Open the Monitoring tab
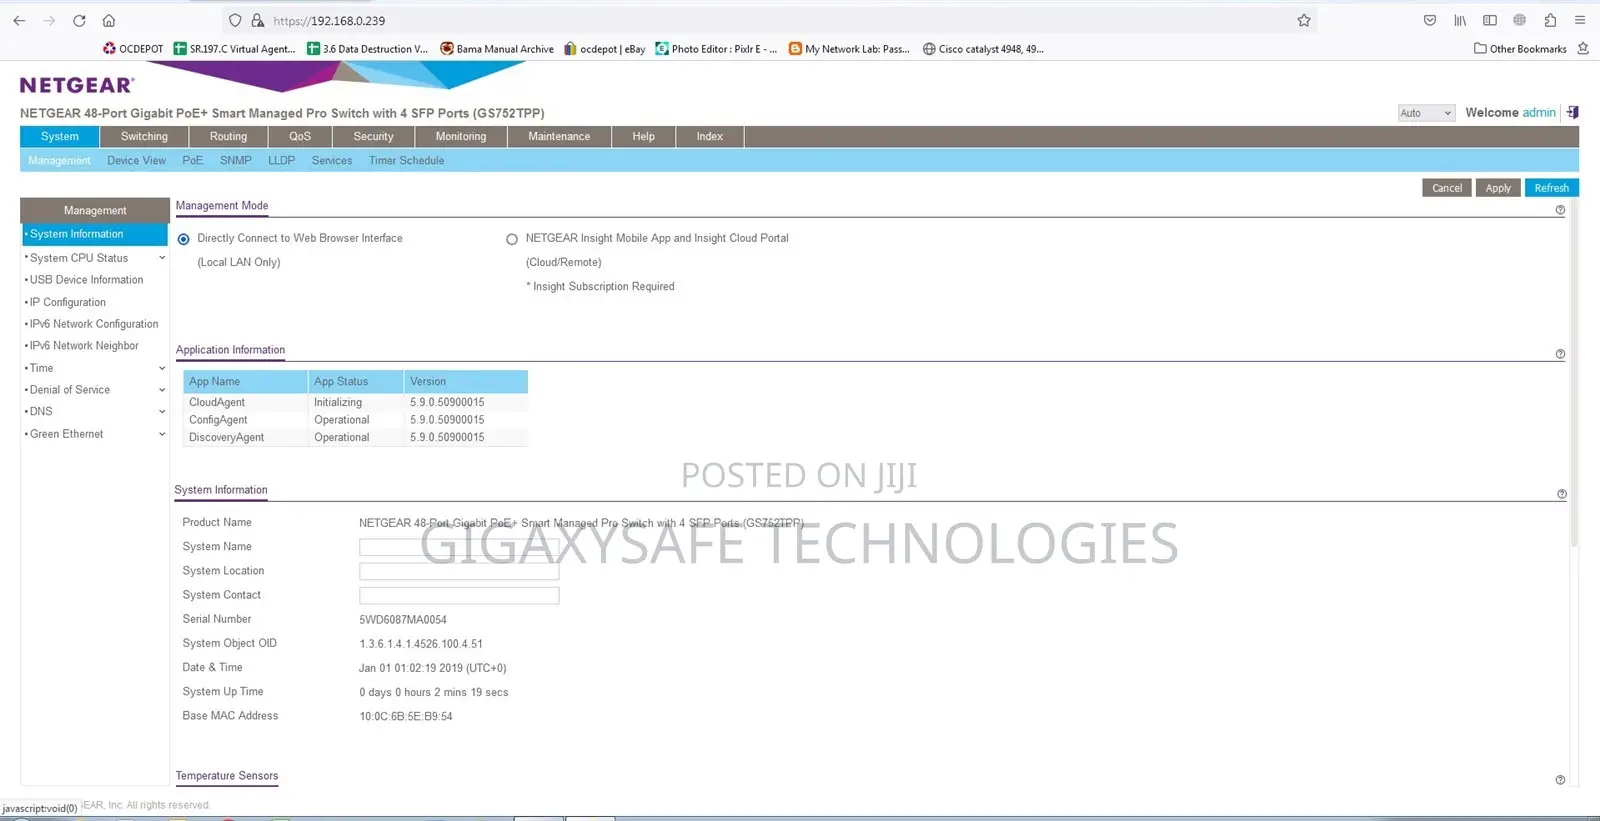1600x821 pixels. point(461,136)
